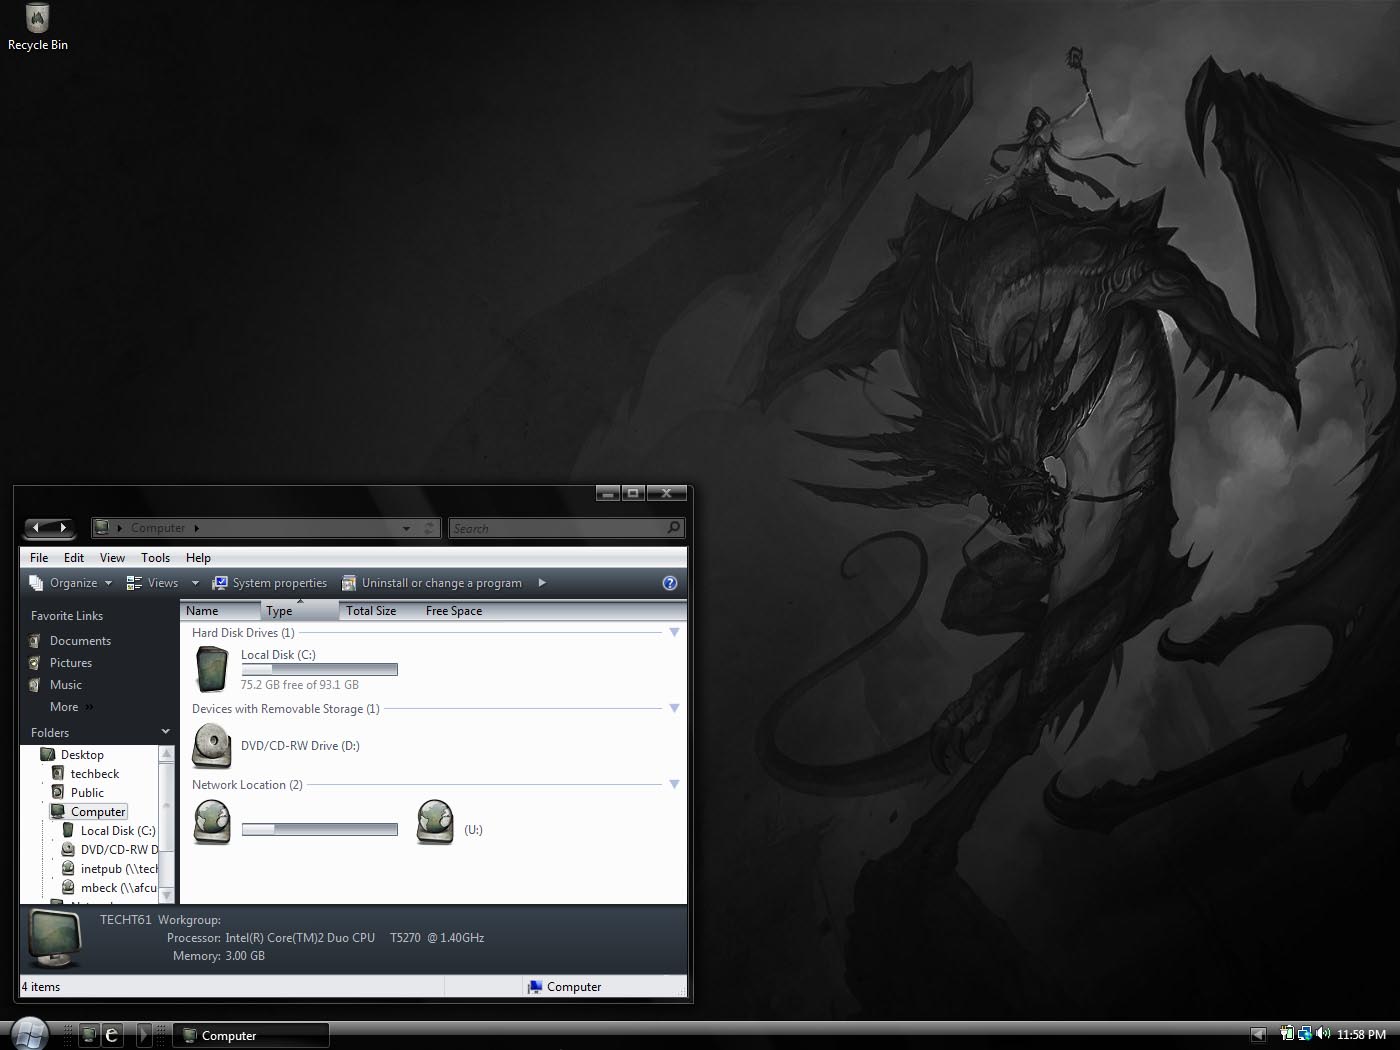Image resolution: width=1400 pixels, height=1050 pixels.
Task: Select mbeck share in folder tree
Action: (118, 888)
